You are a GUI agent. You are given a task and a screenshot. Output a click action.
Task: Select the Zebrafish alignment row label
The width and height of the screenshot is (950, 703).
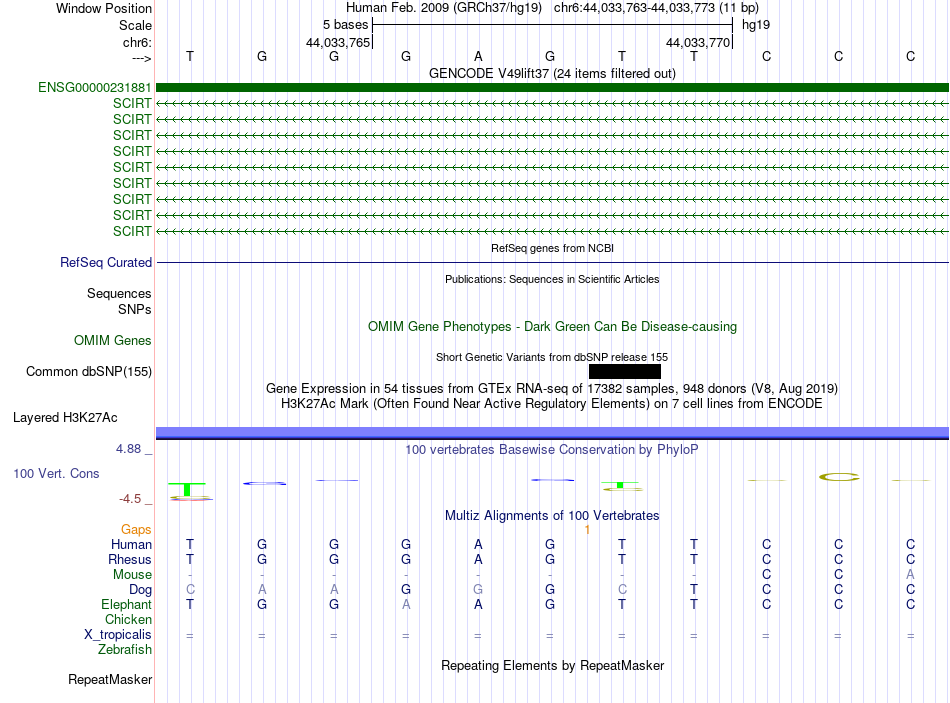[x=124, y=650]
